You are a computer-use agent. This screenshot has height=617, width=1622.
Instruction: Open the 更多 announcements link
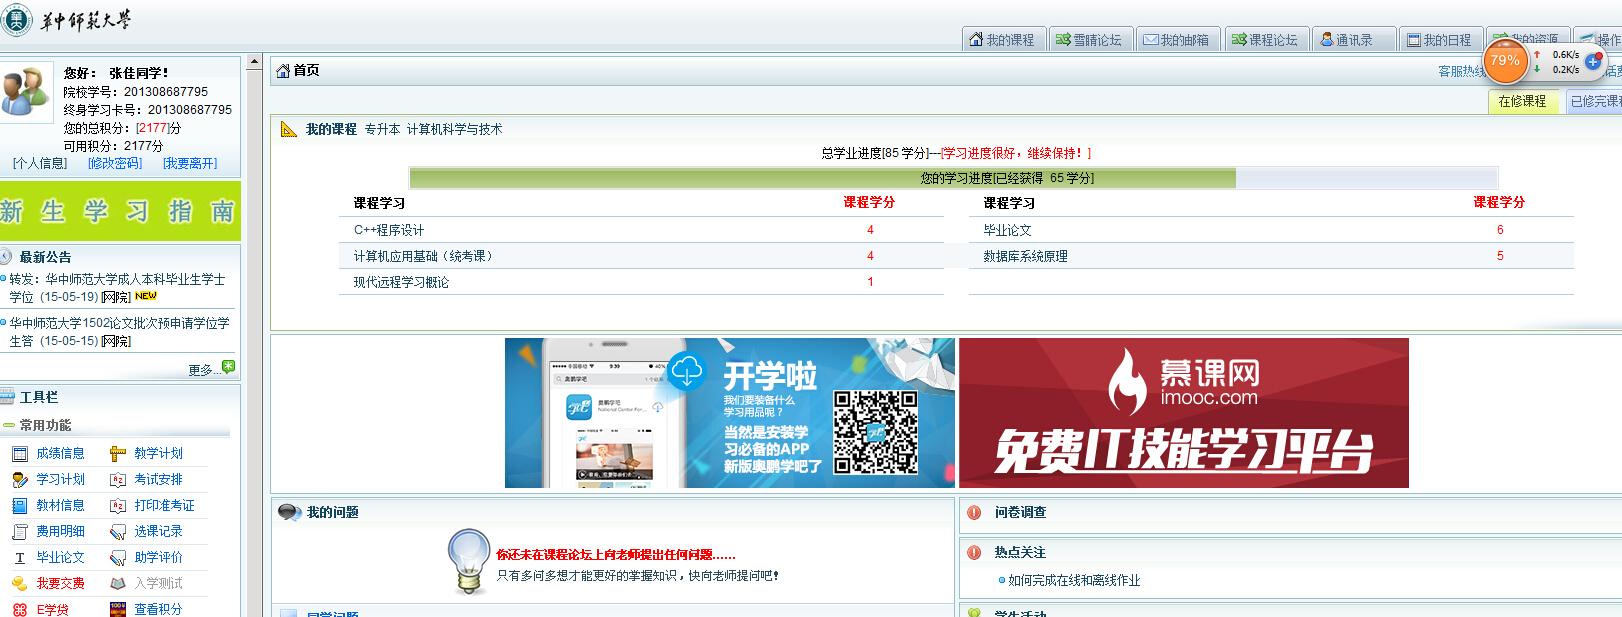click(x=204, y=370)
